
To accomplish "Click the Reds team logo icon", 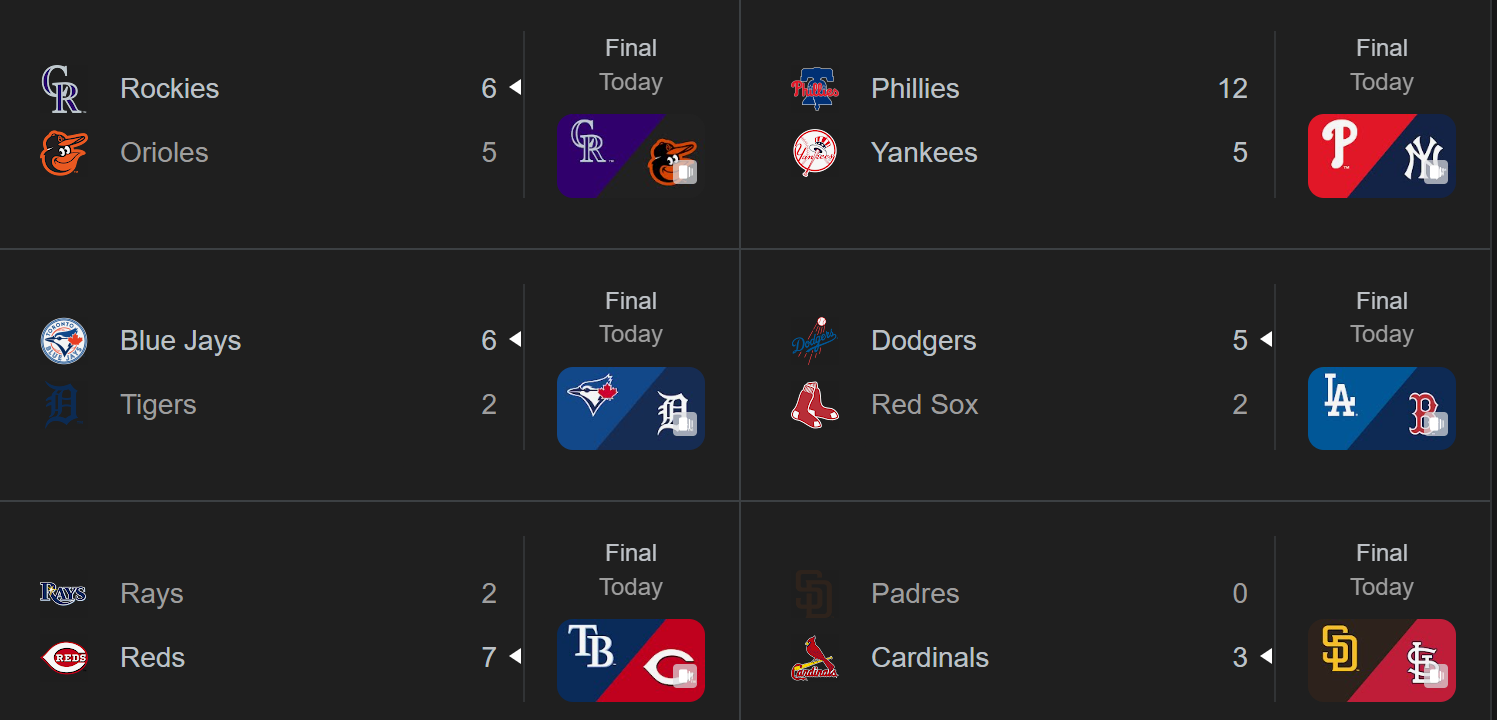I will [63, 658].
